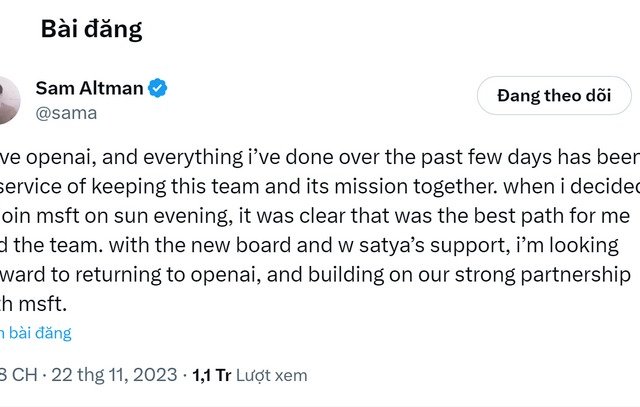
Task: Click the Lượt xem label
Action: point(272,375)
